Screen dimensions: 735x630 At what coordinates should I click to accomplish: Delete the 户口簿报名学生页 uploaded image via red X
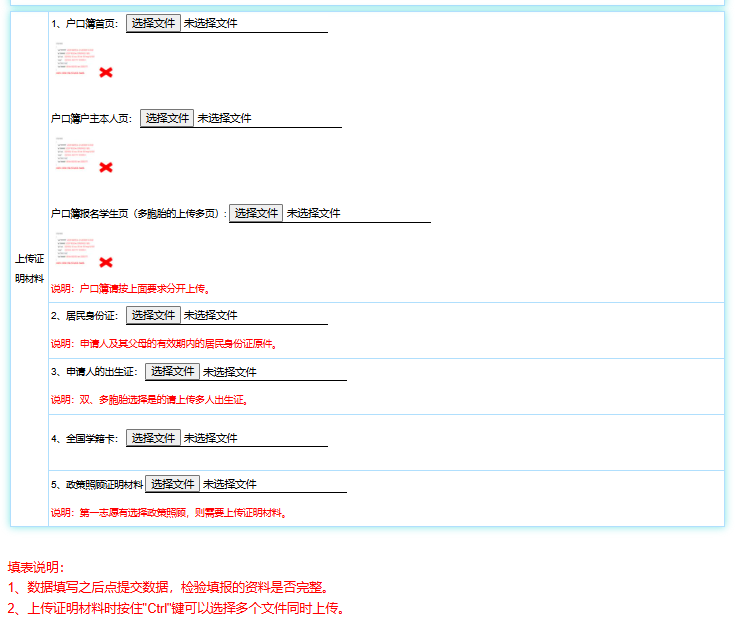106,262
